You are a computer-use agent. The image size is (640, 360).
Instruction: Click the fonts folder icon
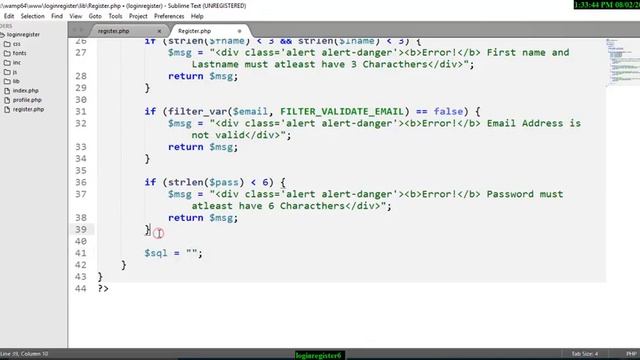pos(7,53)
